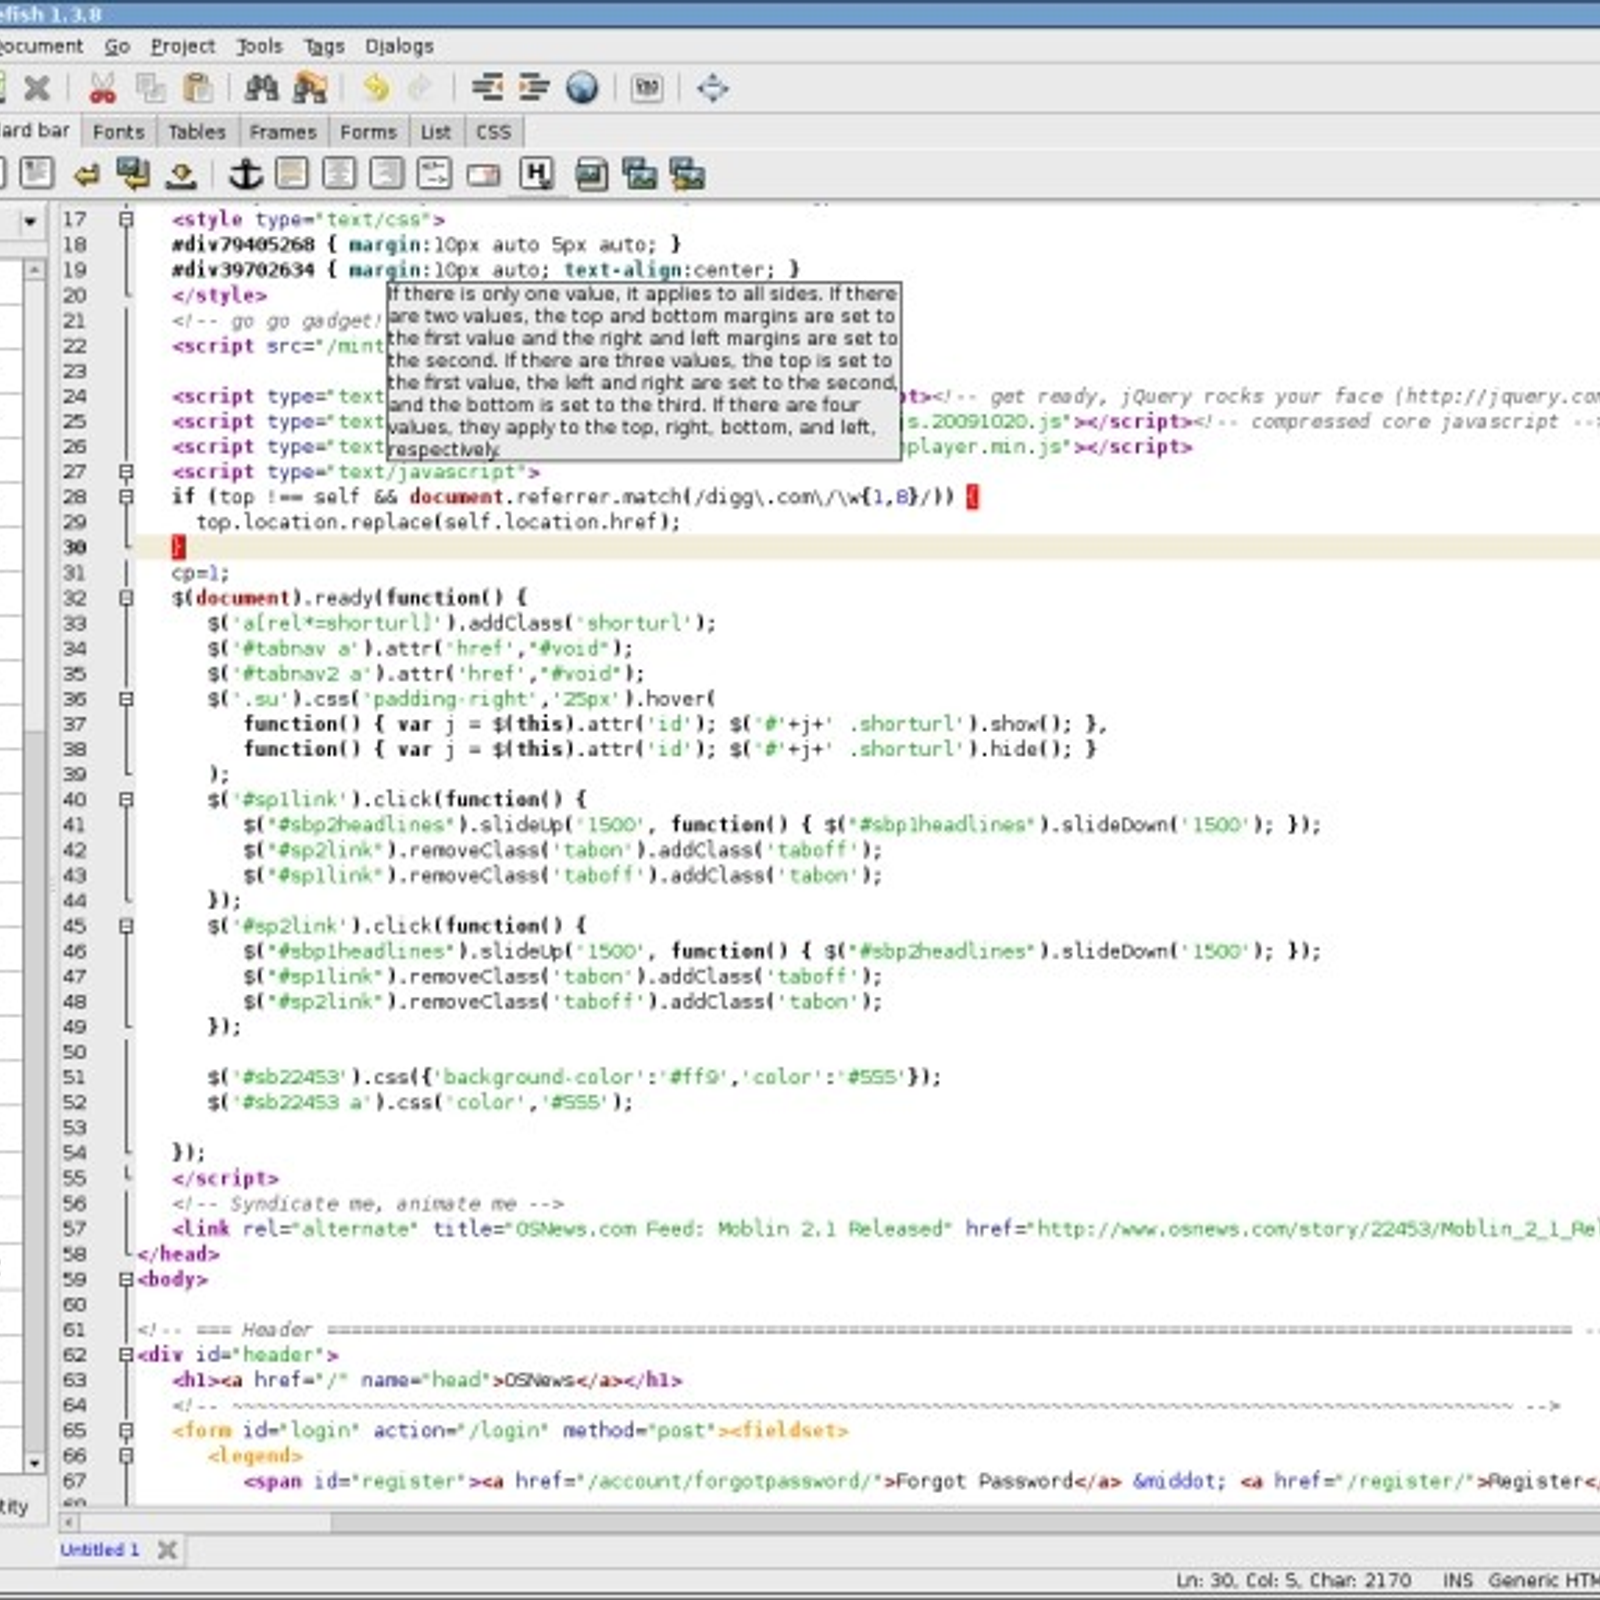This screenshot has height=1600, width=1600.
Task: Toggle fullscreen with the four-arrows icon
Action: coord(712,88)
